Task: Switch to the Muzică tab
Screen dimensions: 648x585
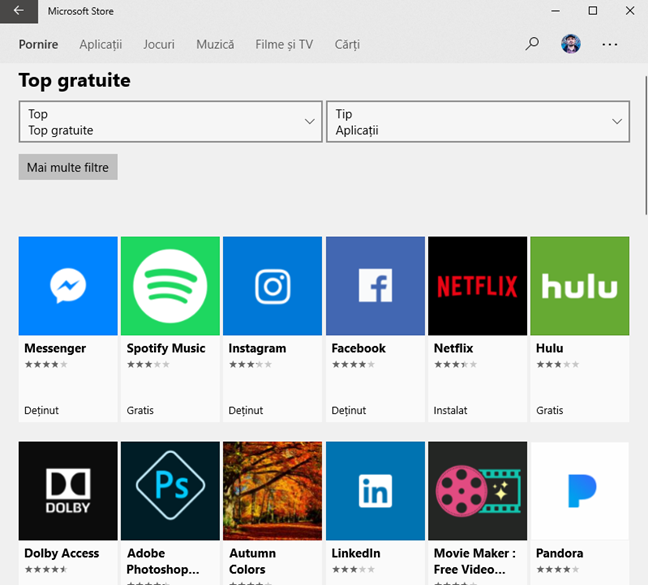Action: [x=215, y=44]
